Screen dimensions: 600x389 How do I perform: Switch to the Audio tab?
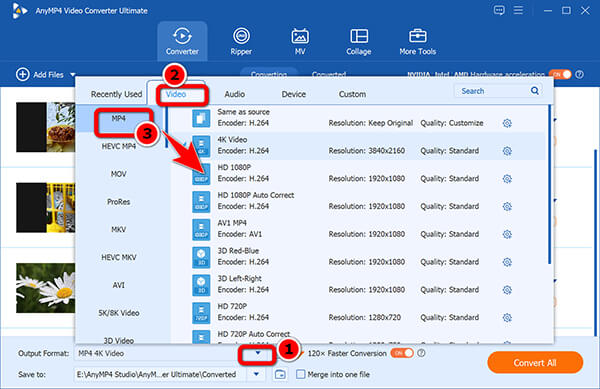click(235, 94)
